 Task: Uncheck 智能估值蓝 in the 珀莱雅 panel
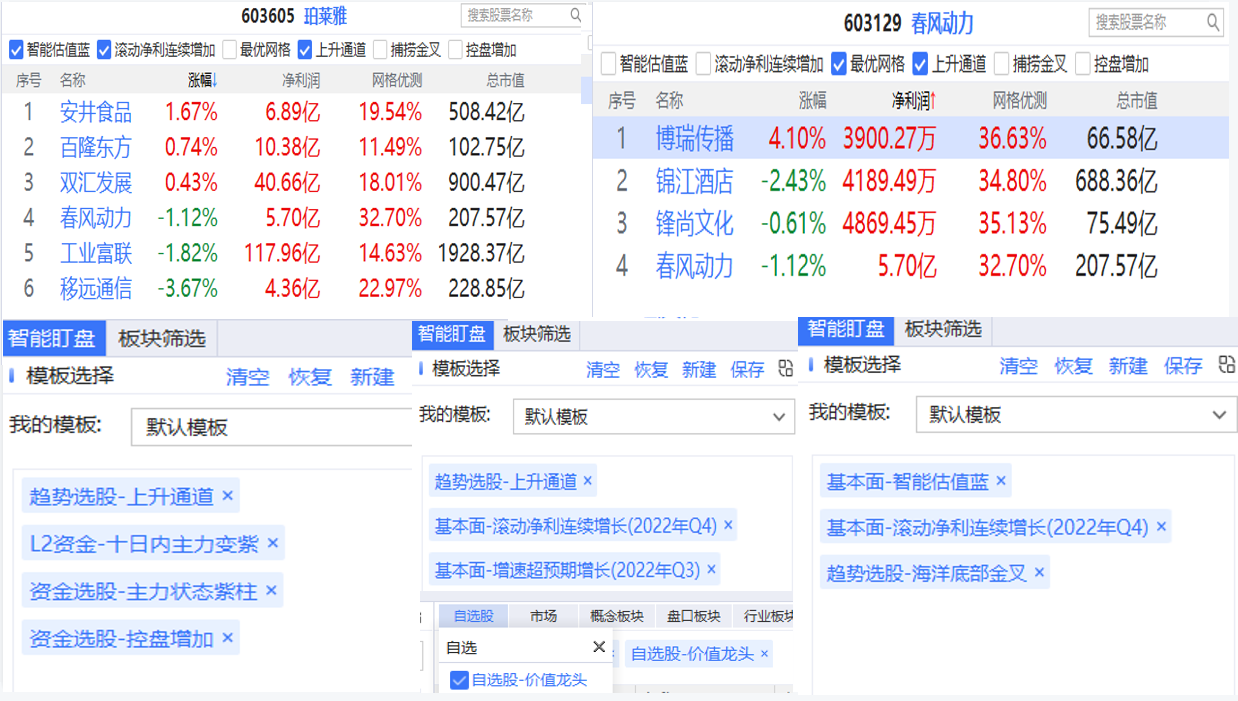click(x=16, y=49)
